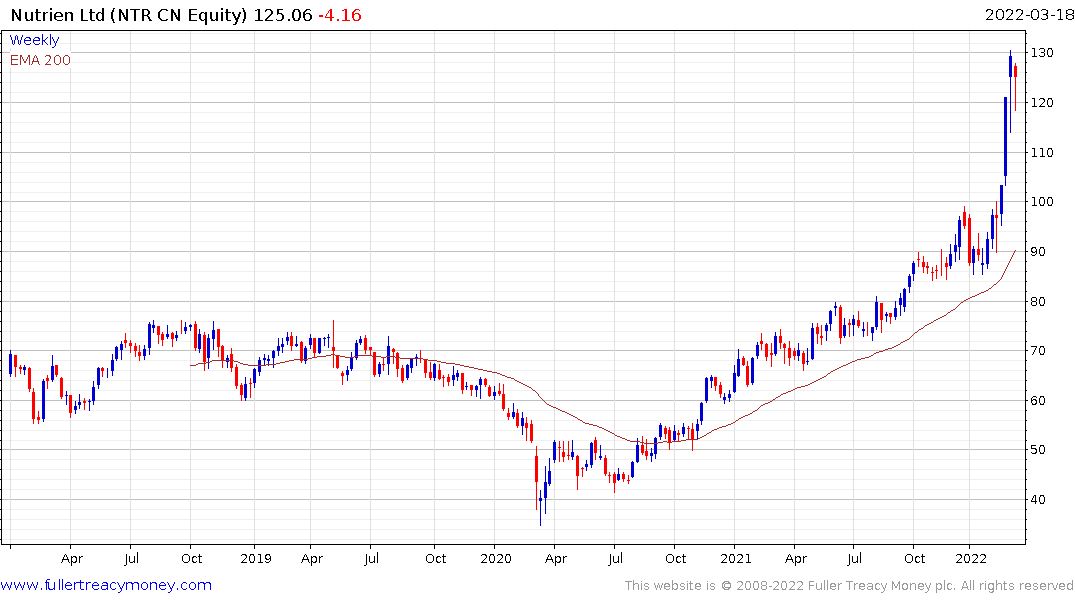The height and width of the screenshot is (600, 1075).
Task: Select the 2020 label on time axis
Action: pos(496,558)
